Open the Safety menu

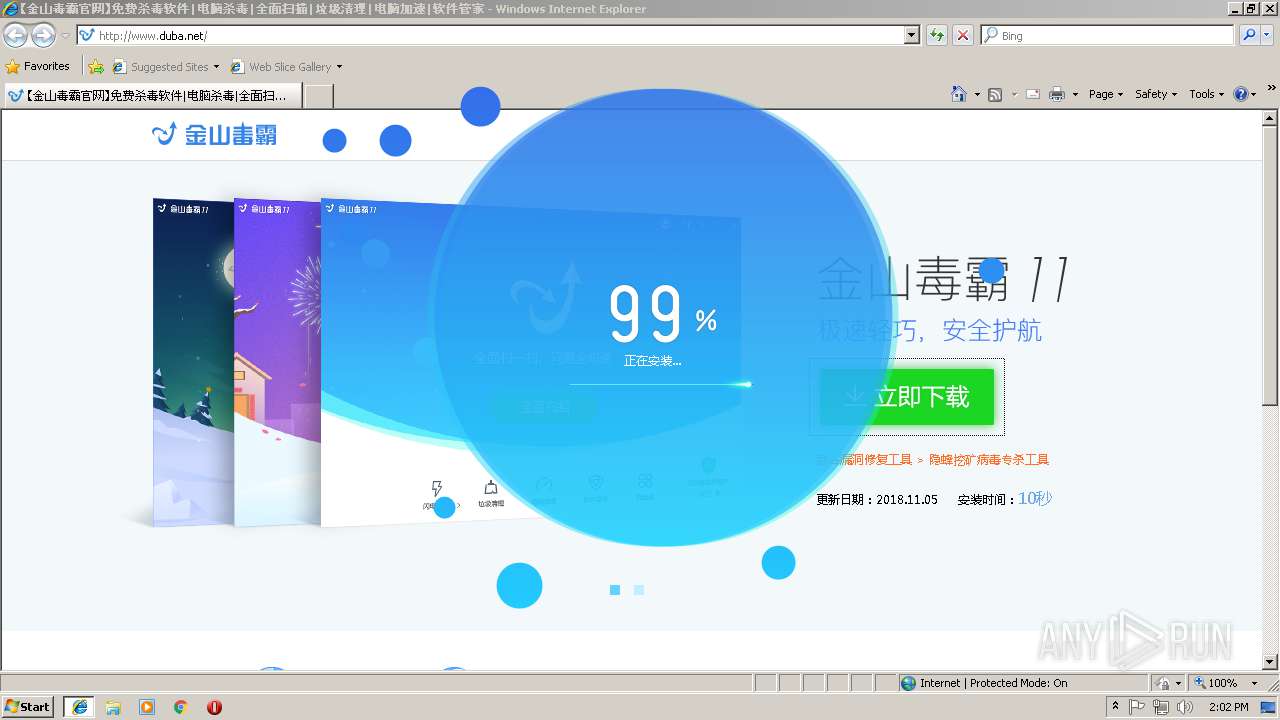1155,94
